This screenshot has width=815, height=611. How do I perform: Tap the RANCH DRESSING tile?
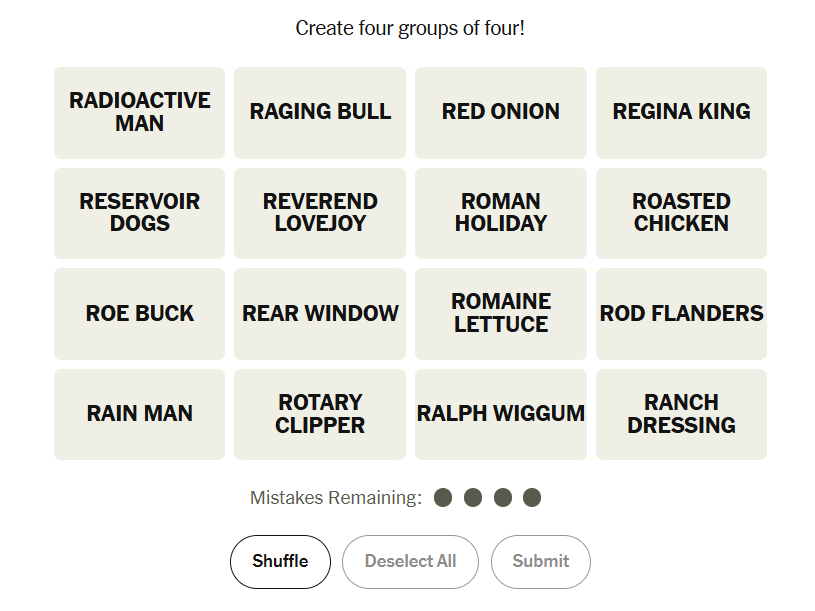point(681,414)
